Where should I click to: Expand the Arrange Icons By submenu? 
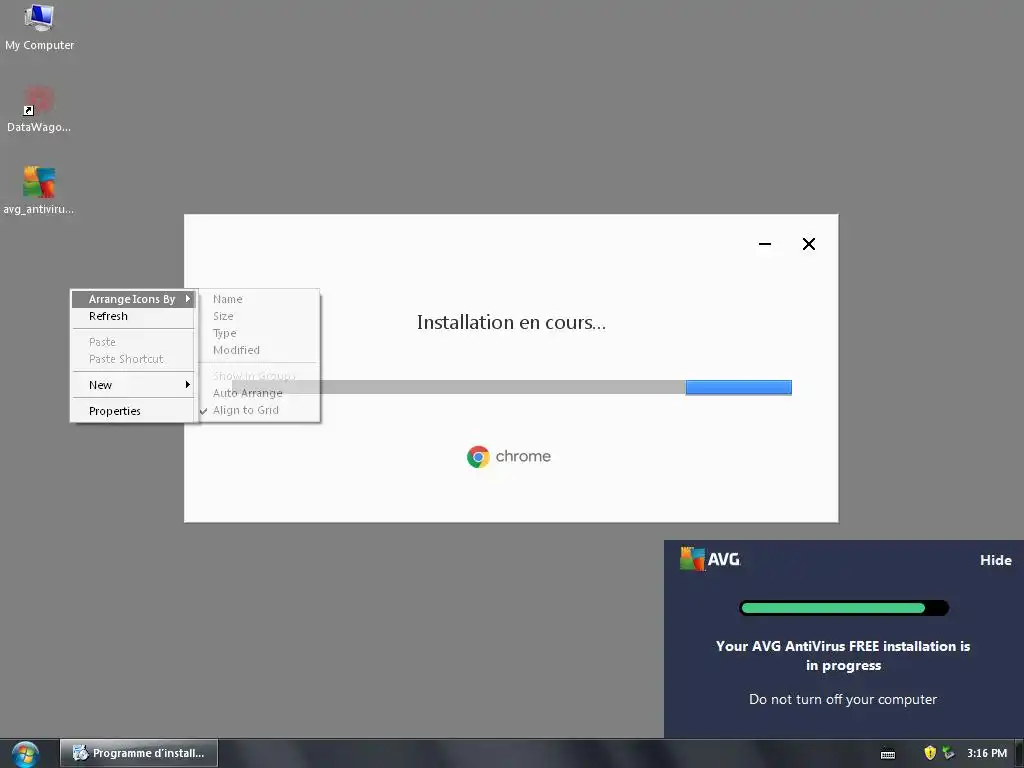pyautogui.click(x=133, y=299)
